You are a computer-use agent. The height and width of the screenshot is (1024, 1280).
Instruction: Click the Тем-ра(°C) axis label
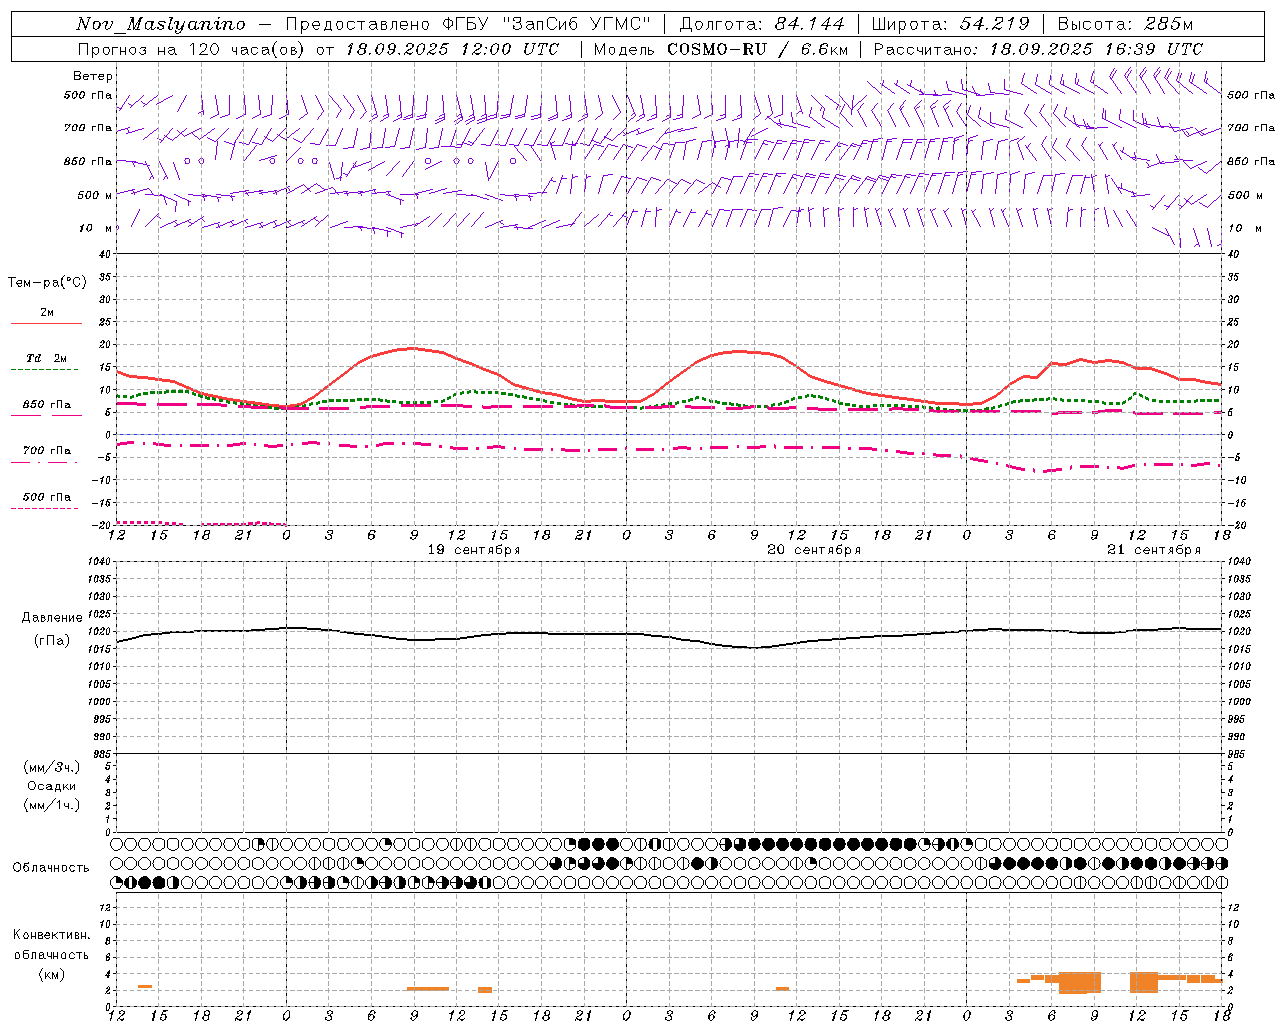[47, 283]
